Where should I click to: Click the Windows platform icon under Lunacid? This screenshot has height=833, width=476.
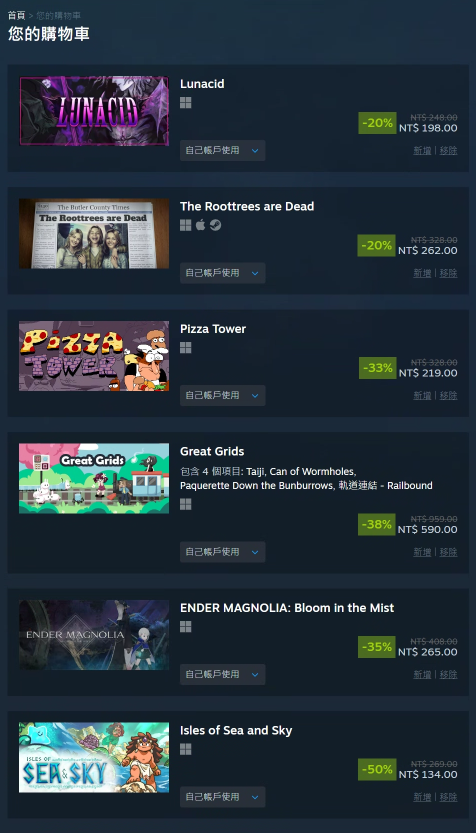[185, 103]
